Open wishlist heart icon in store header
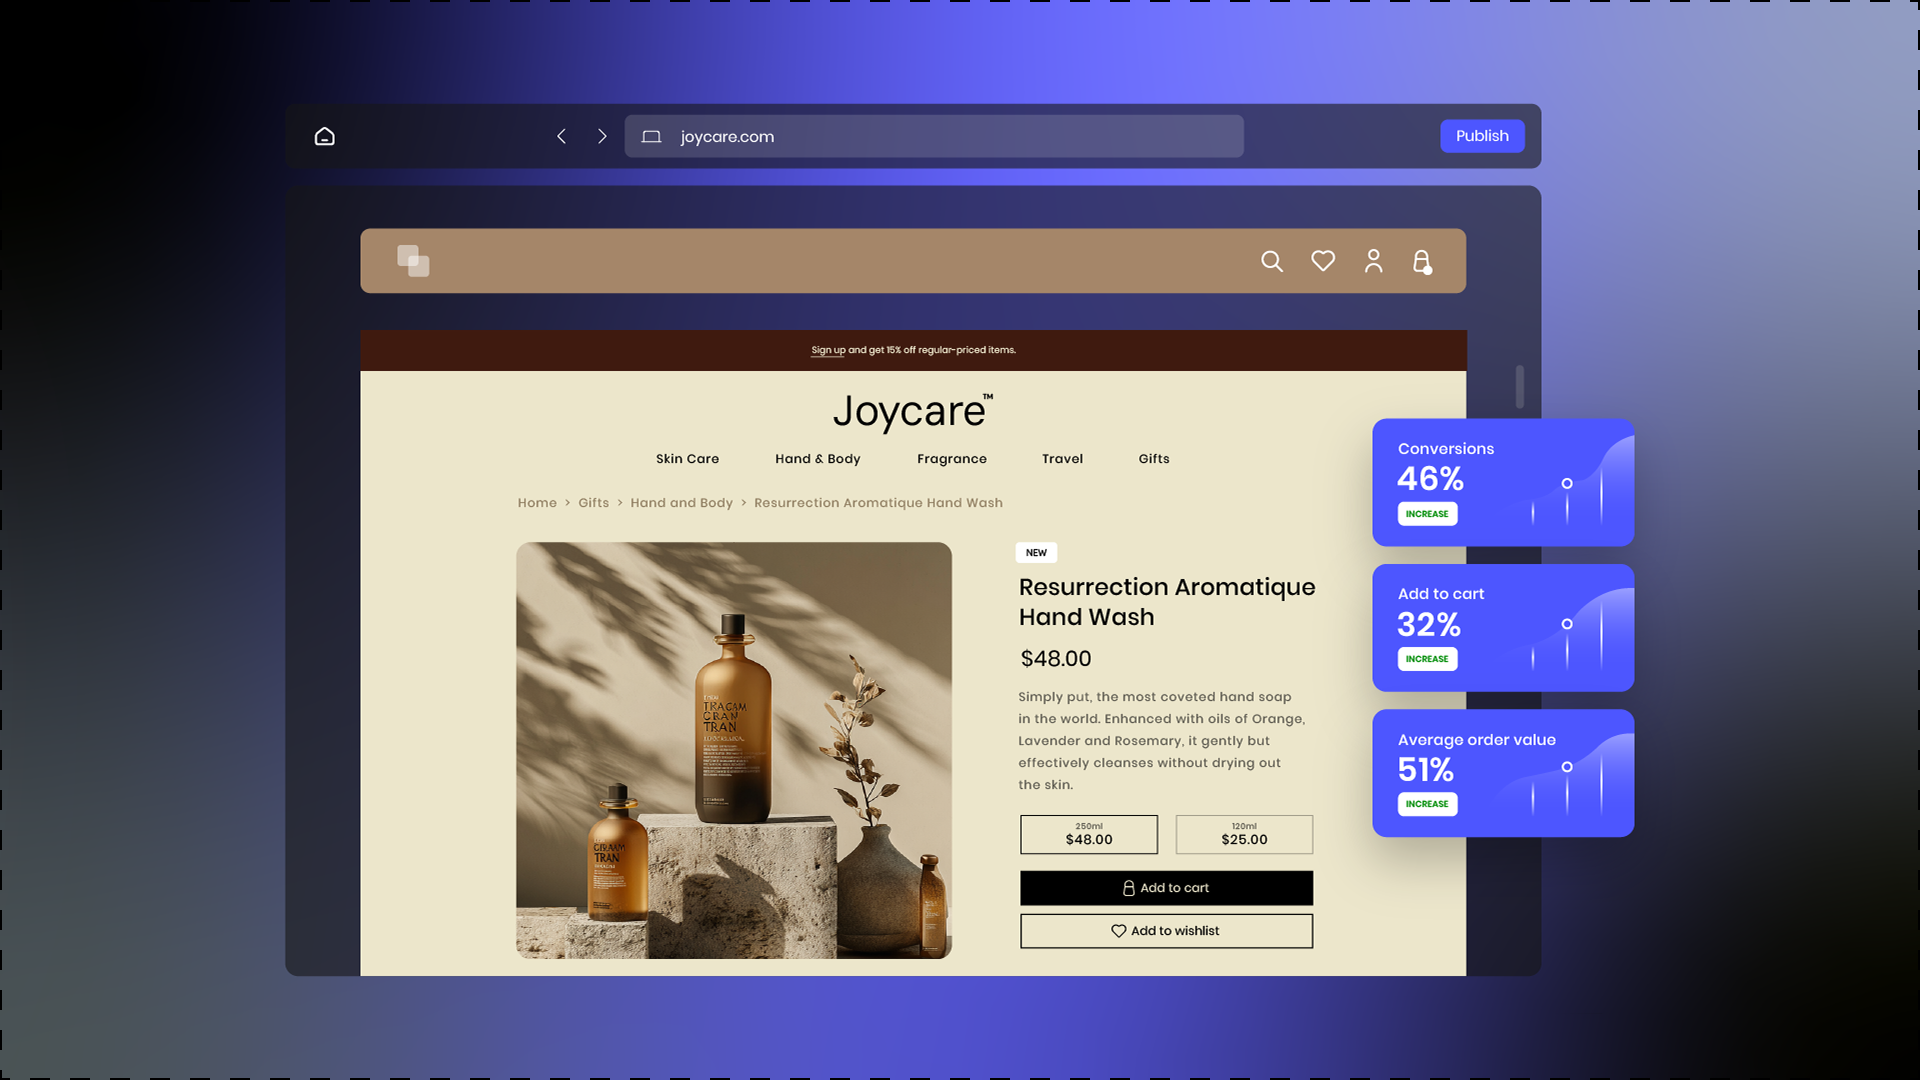Viewport: 1920px width, 1080px height. pos(1323,261)
